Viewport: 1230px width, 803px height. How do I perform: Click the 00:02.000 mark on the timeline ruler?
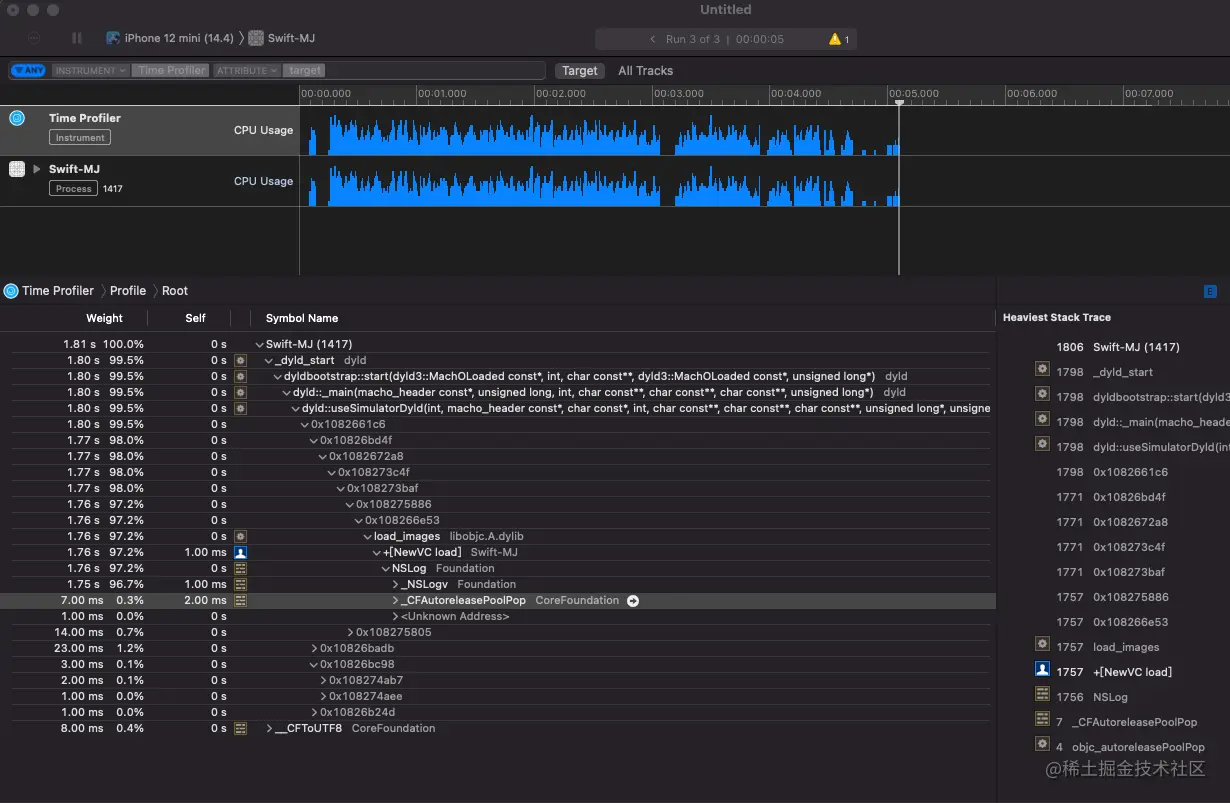point(561,93)
